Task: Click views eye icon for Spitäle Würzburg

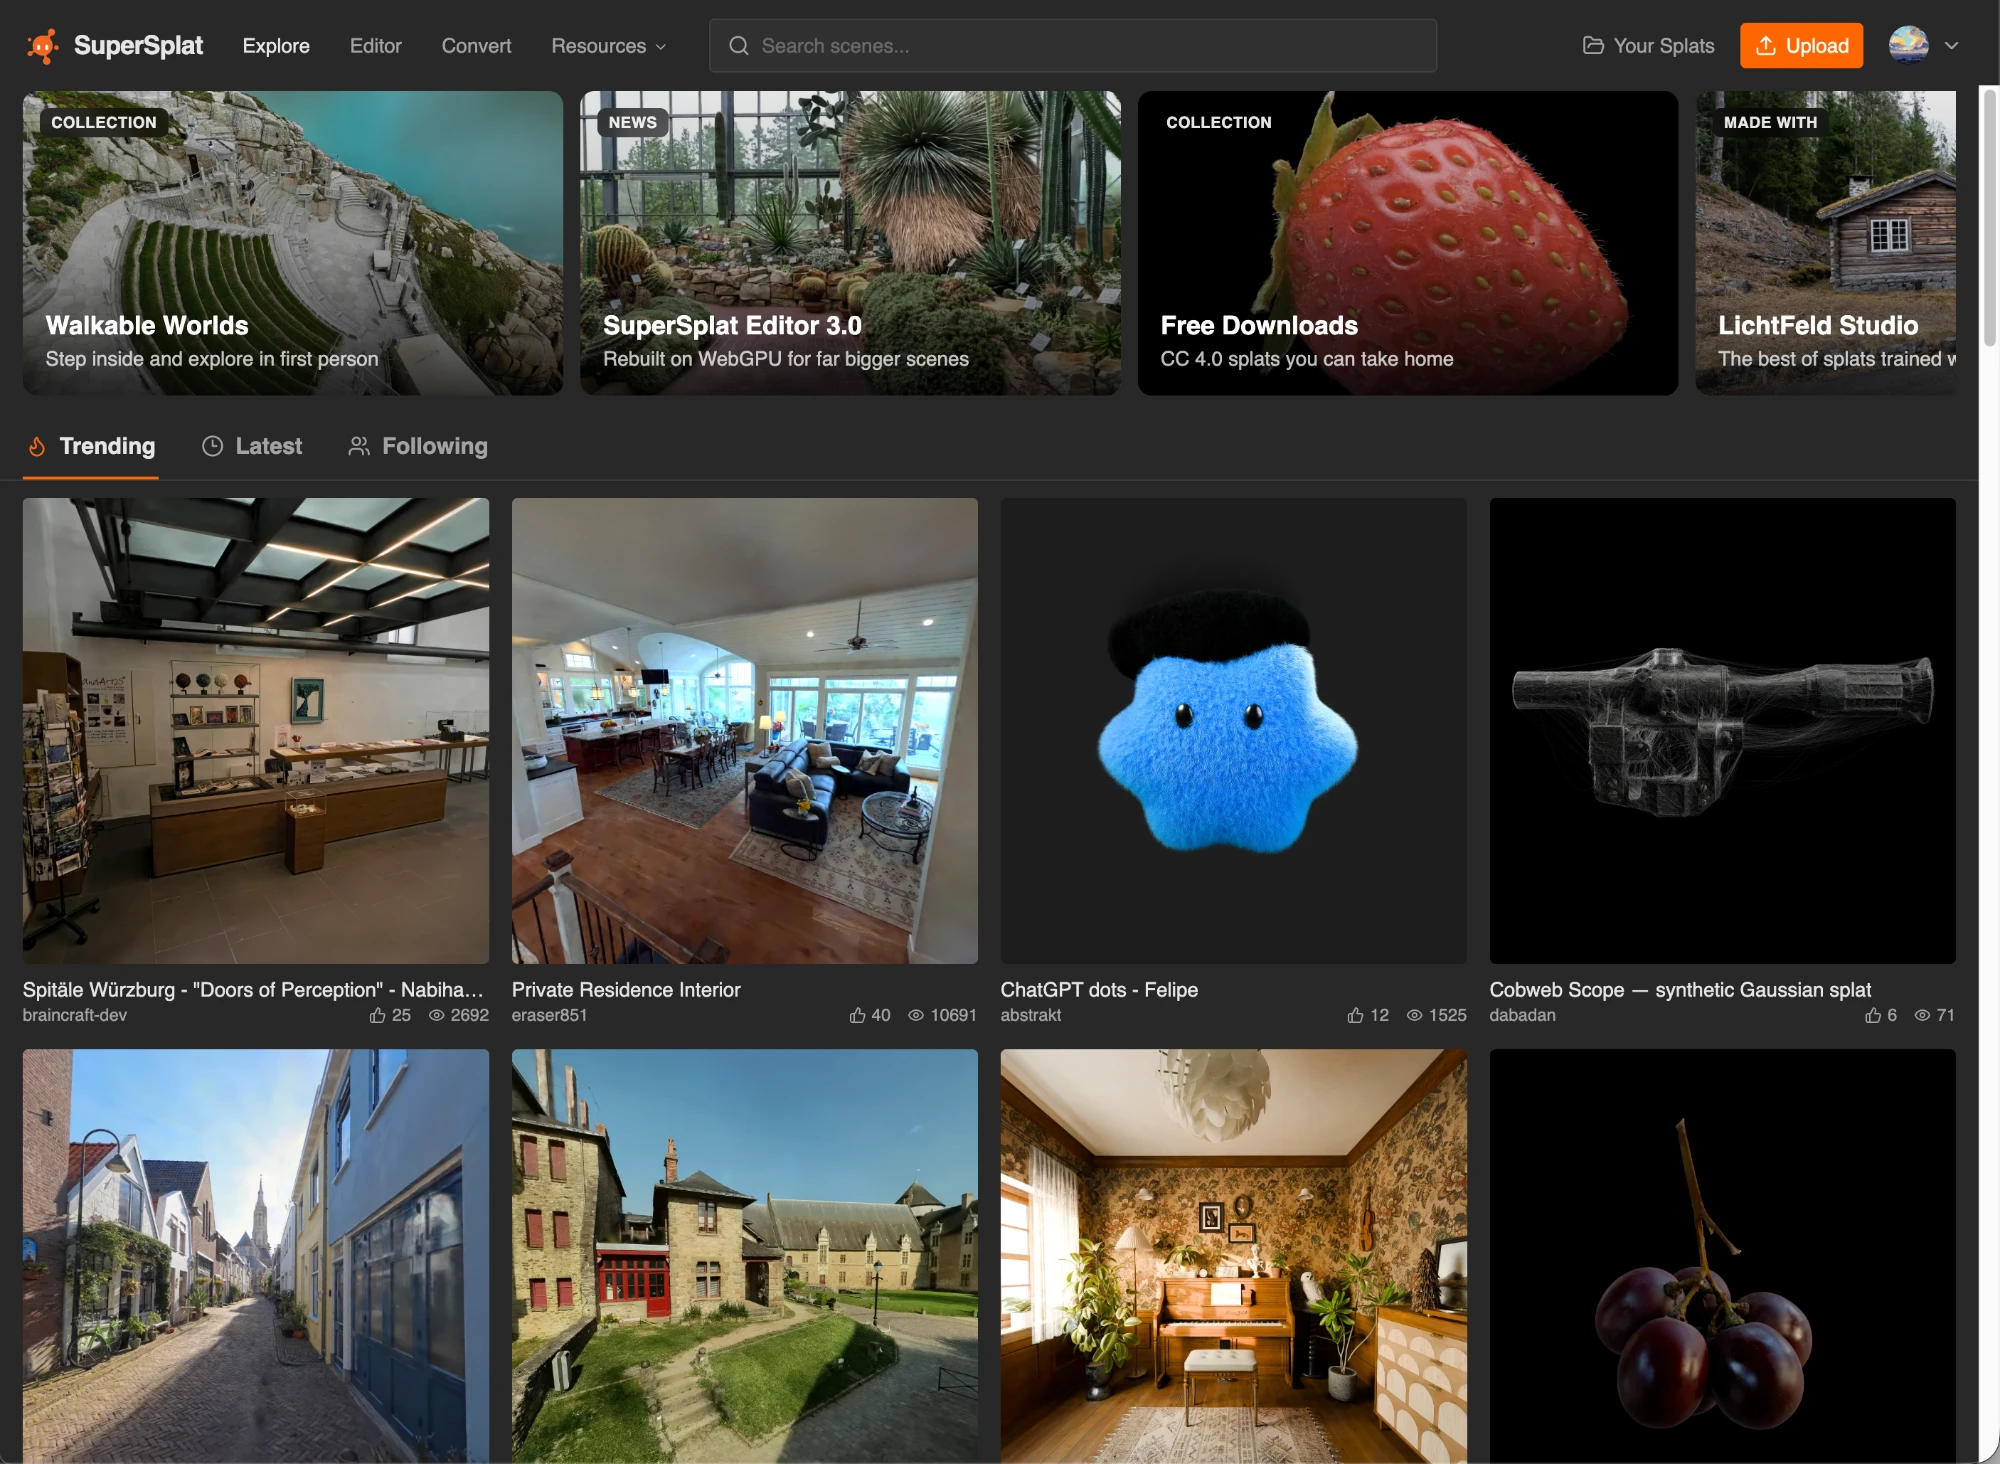Action: [x=436, y=1016]
